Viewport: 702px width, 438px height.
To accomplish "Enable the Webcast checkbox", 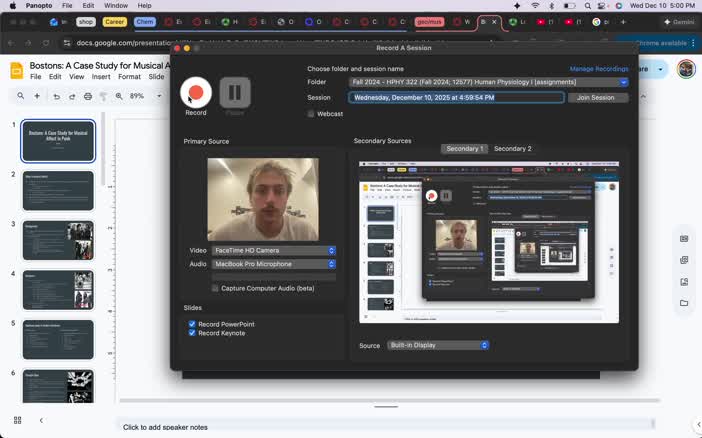I will tap(311, 114).
